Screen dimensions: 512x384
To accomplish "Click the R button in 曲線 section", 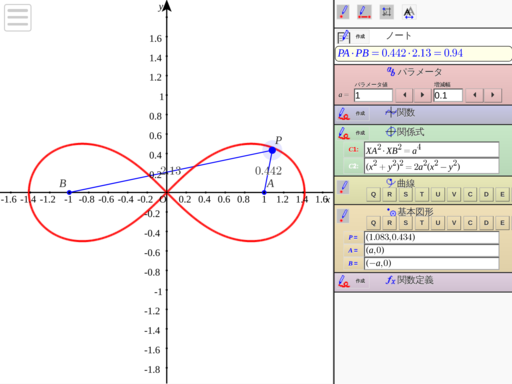I will pos(389,194).
